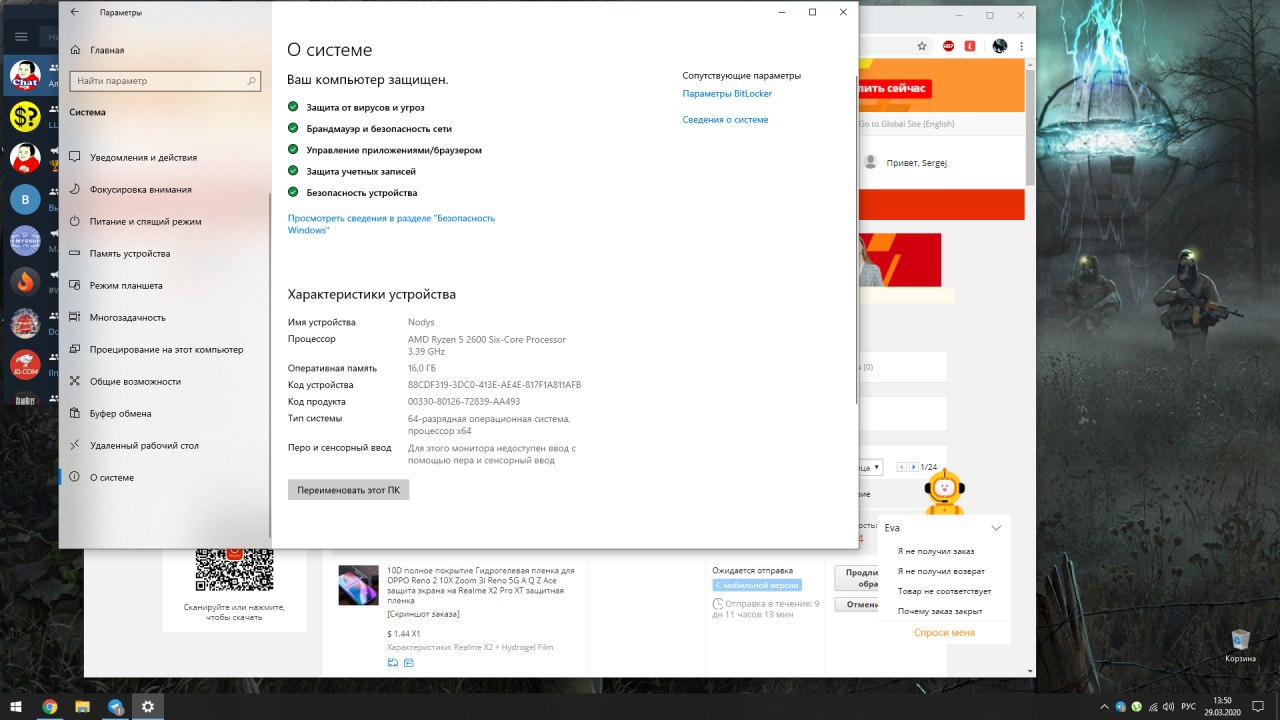Click the Найти параметр search field
Image resolution: width=1280 pixels, height=720 pixels.
pos(165,80)
